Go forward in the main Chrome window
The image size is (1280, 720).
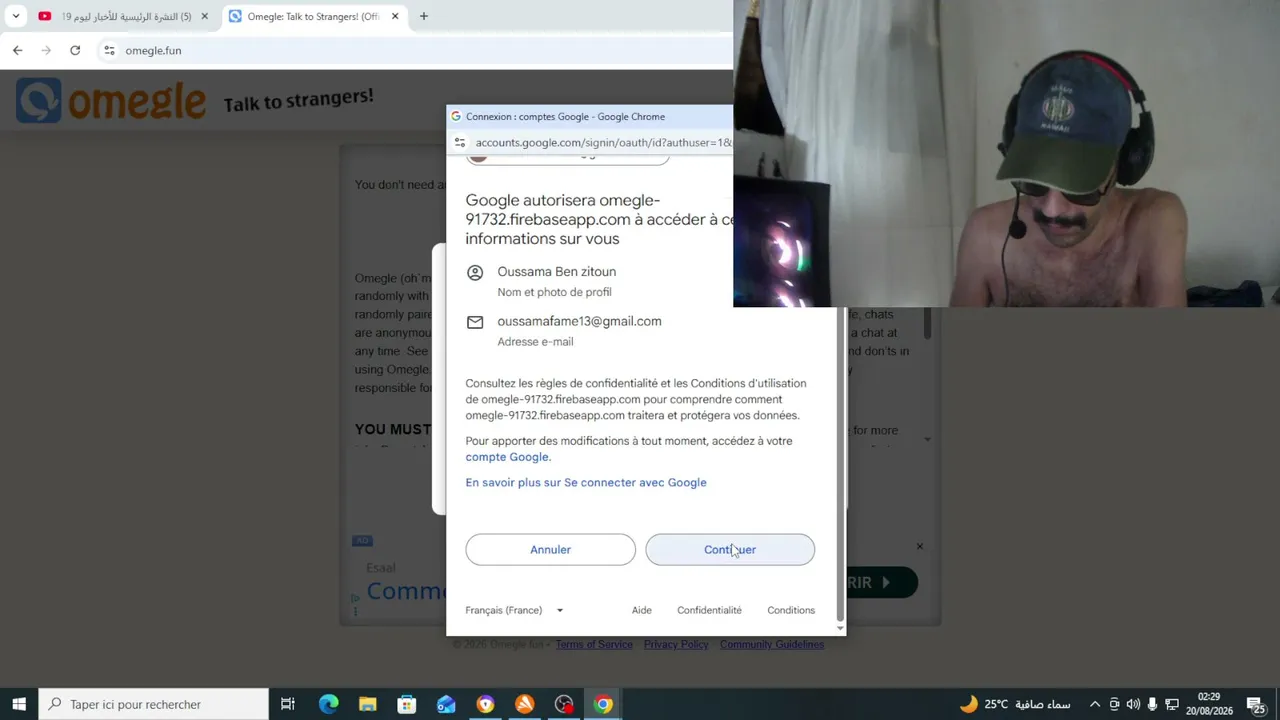point(46,50)
